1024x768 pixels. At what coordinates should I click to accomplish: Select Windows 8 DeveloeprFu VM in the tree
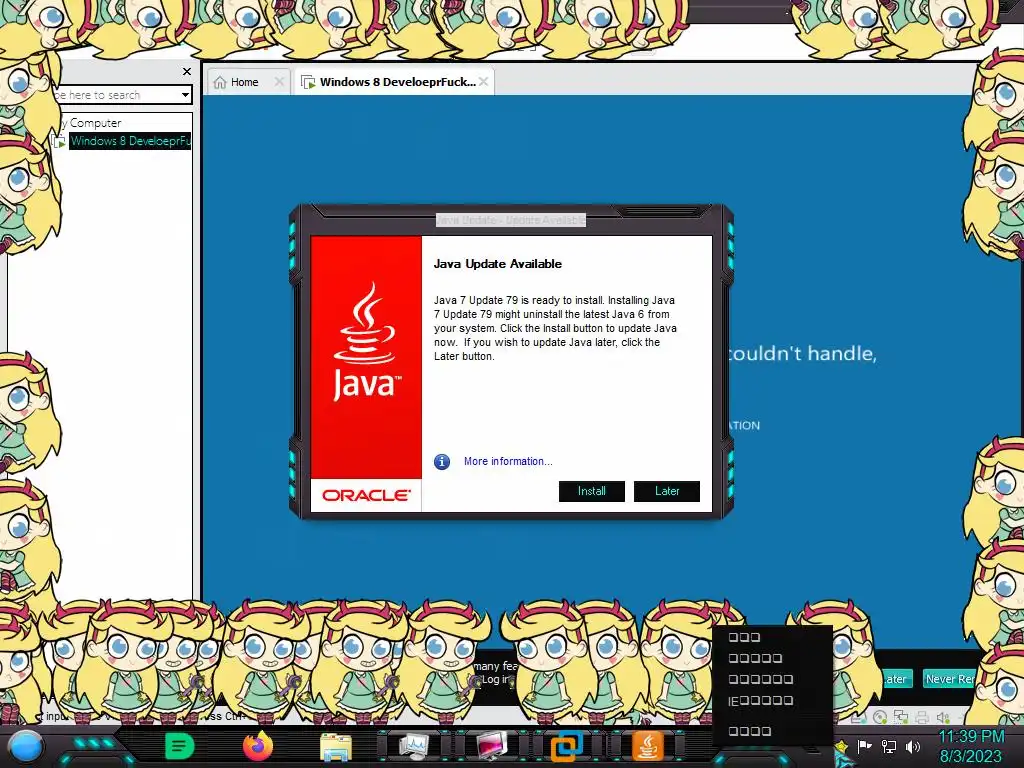[x=130, y=141]
